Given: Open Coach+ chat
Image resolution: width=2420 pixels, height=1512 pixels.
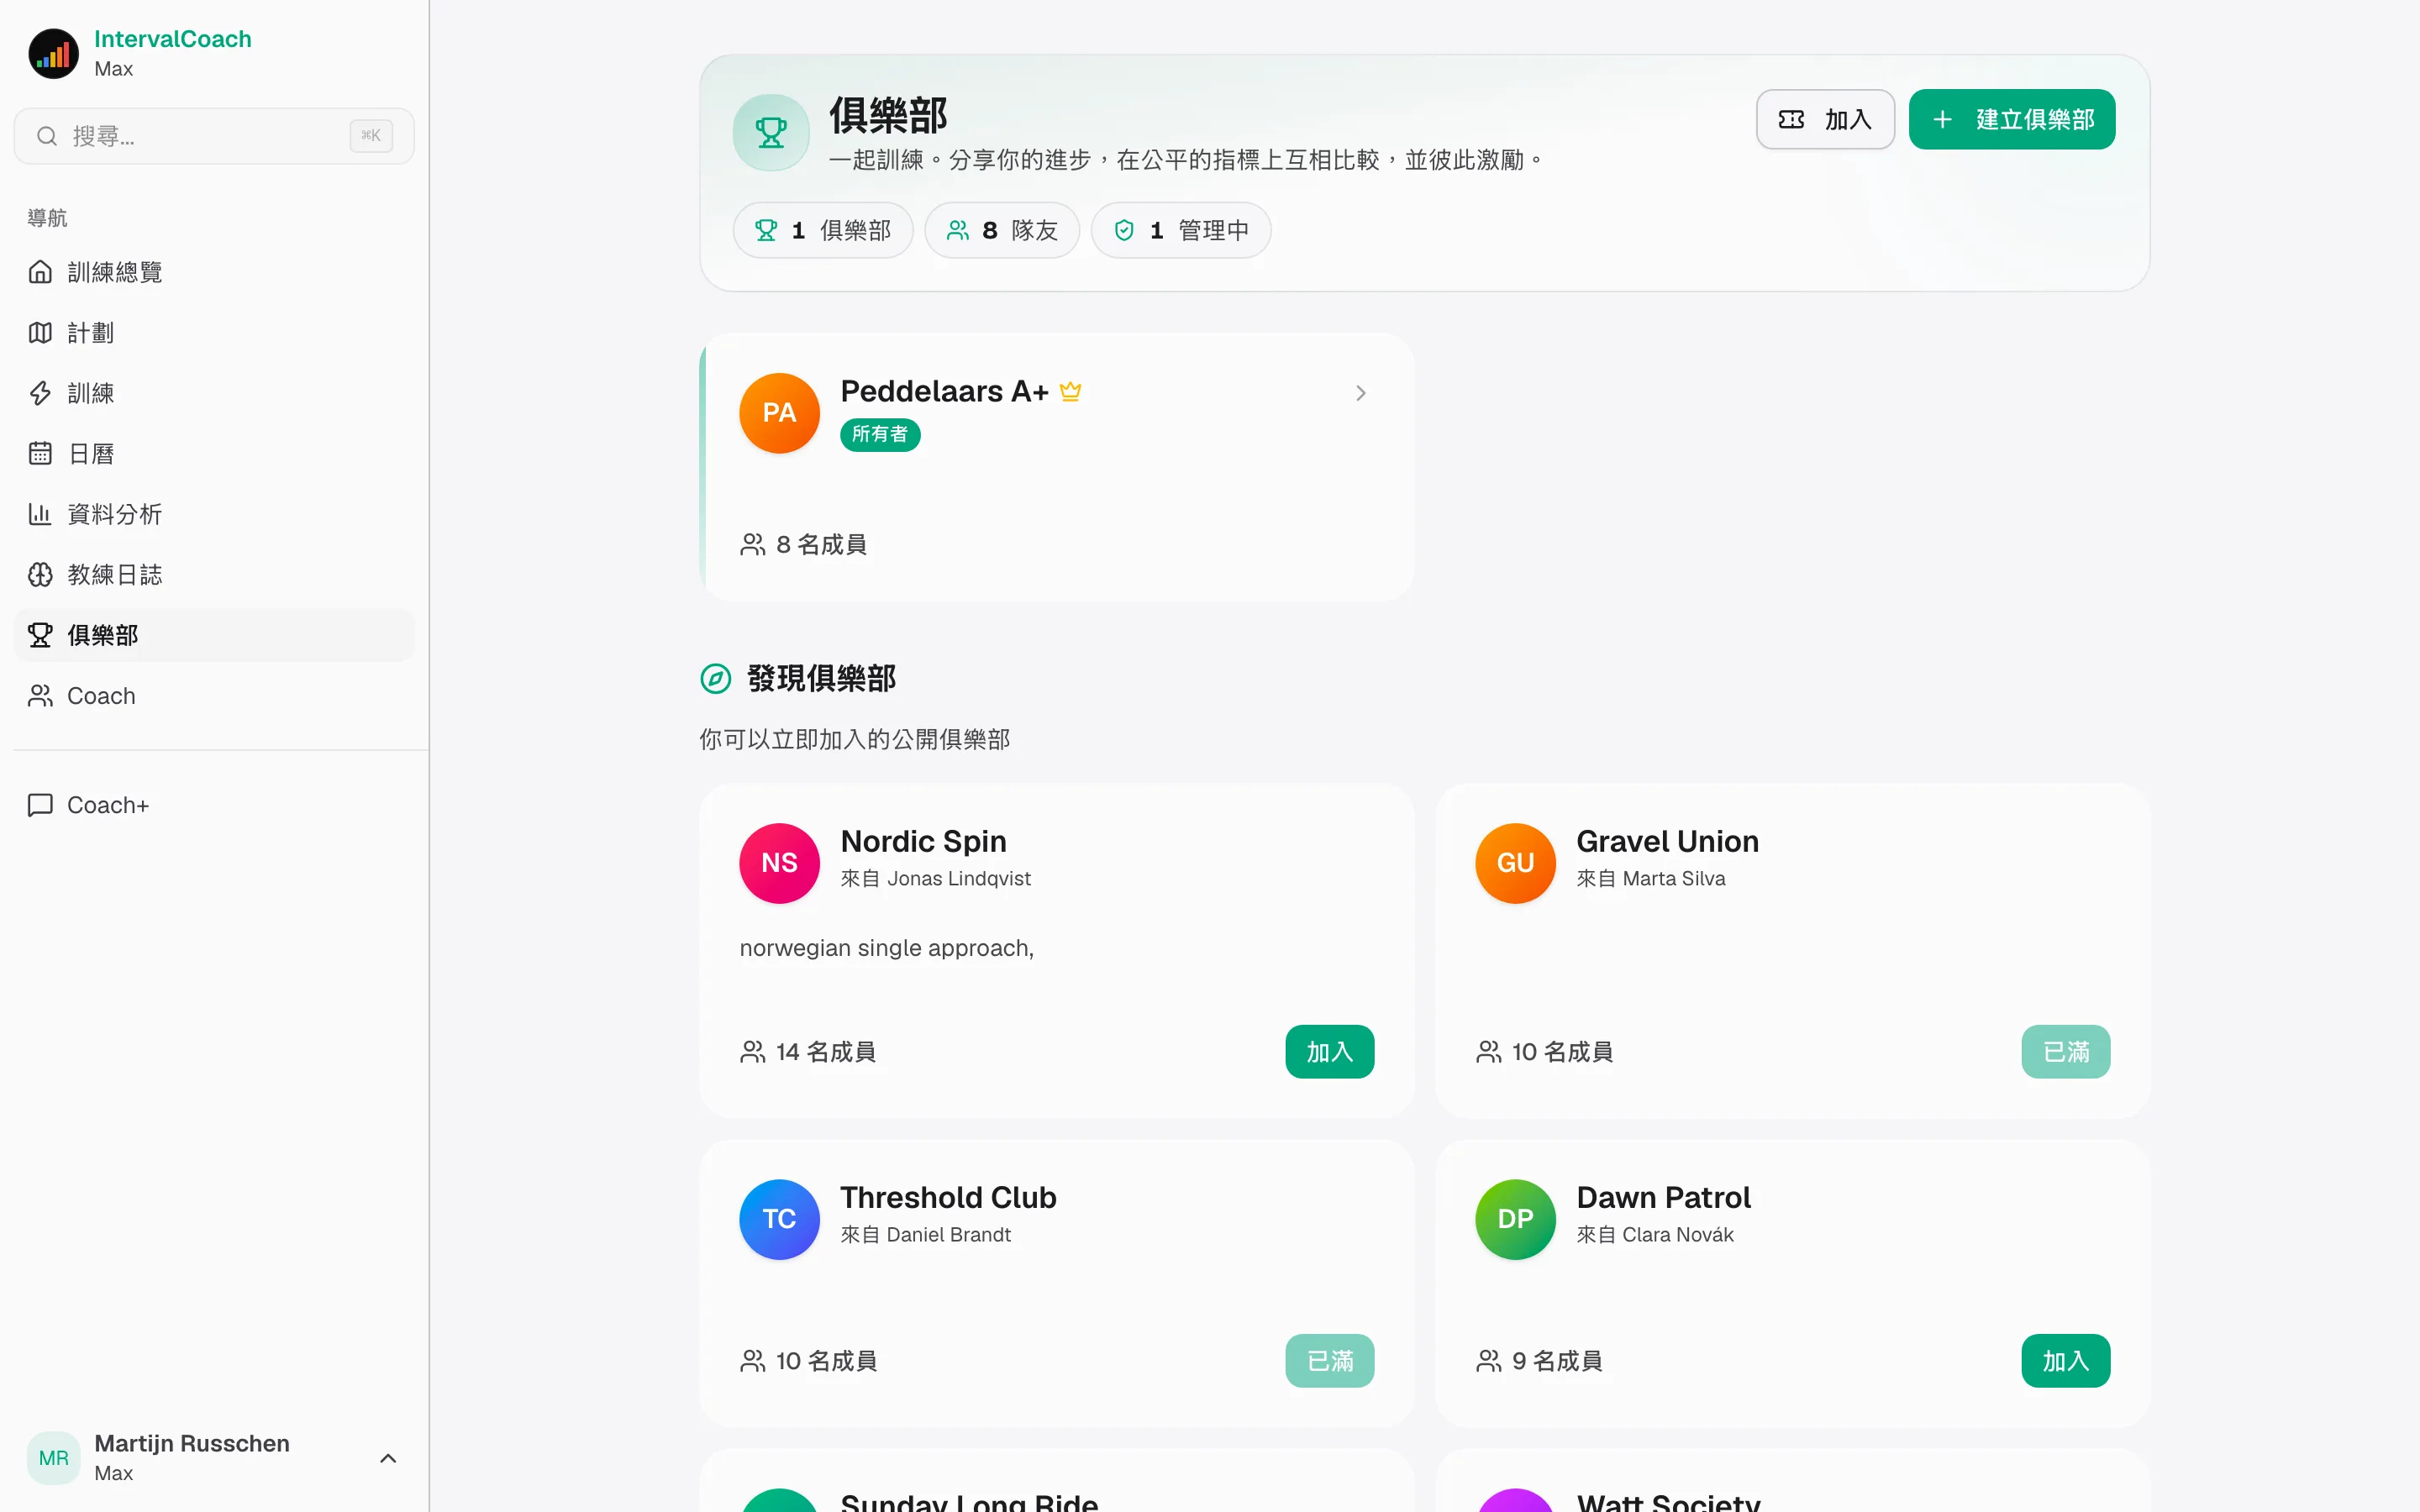Looking at the screenshot, I should point(214,805).
